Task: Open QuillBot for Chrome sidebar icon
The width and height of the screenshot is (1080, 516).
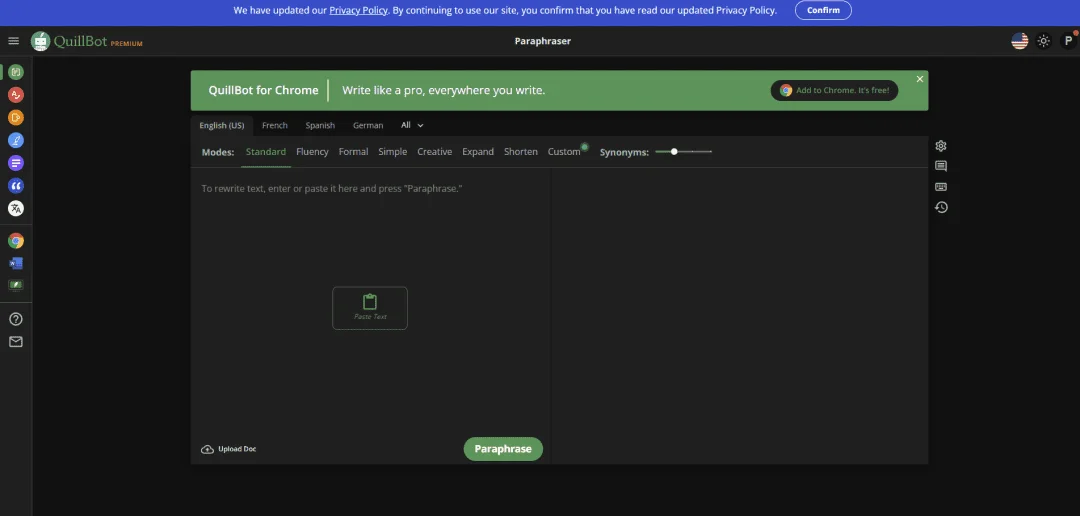Action: pyautogui.click(x=16, y=240)
